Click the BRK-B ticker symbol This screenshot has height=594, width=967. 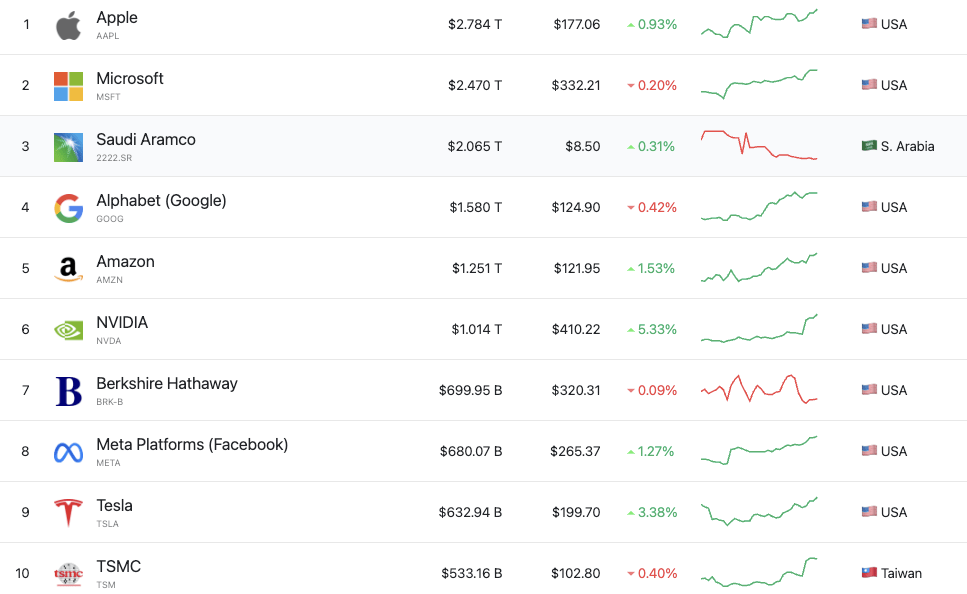(x=110, y=402)
